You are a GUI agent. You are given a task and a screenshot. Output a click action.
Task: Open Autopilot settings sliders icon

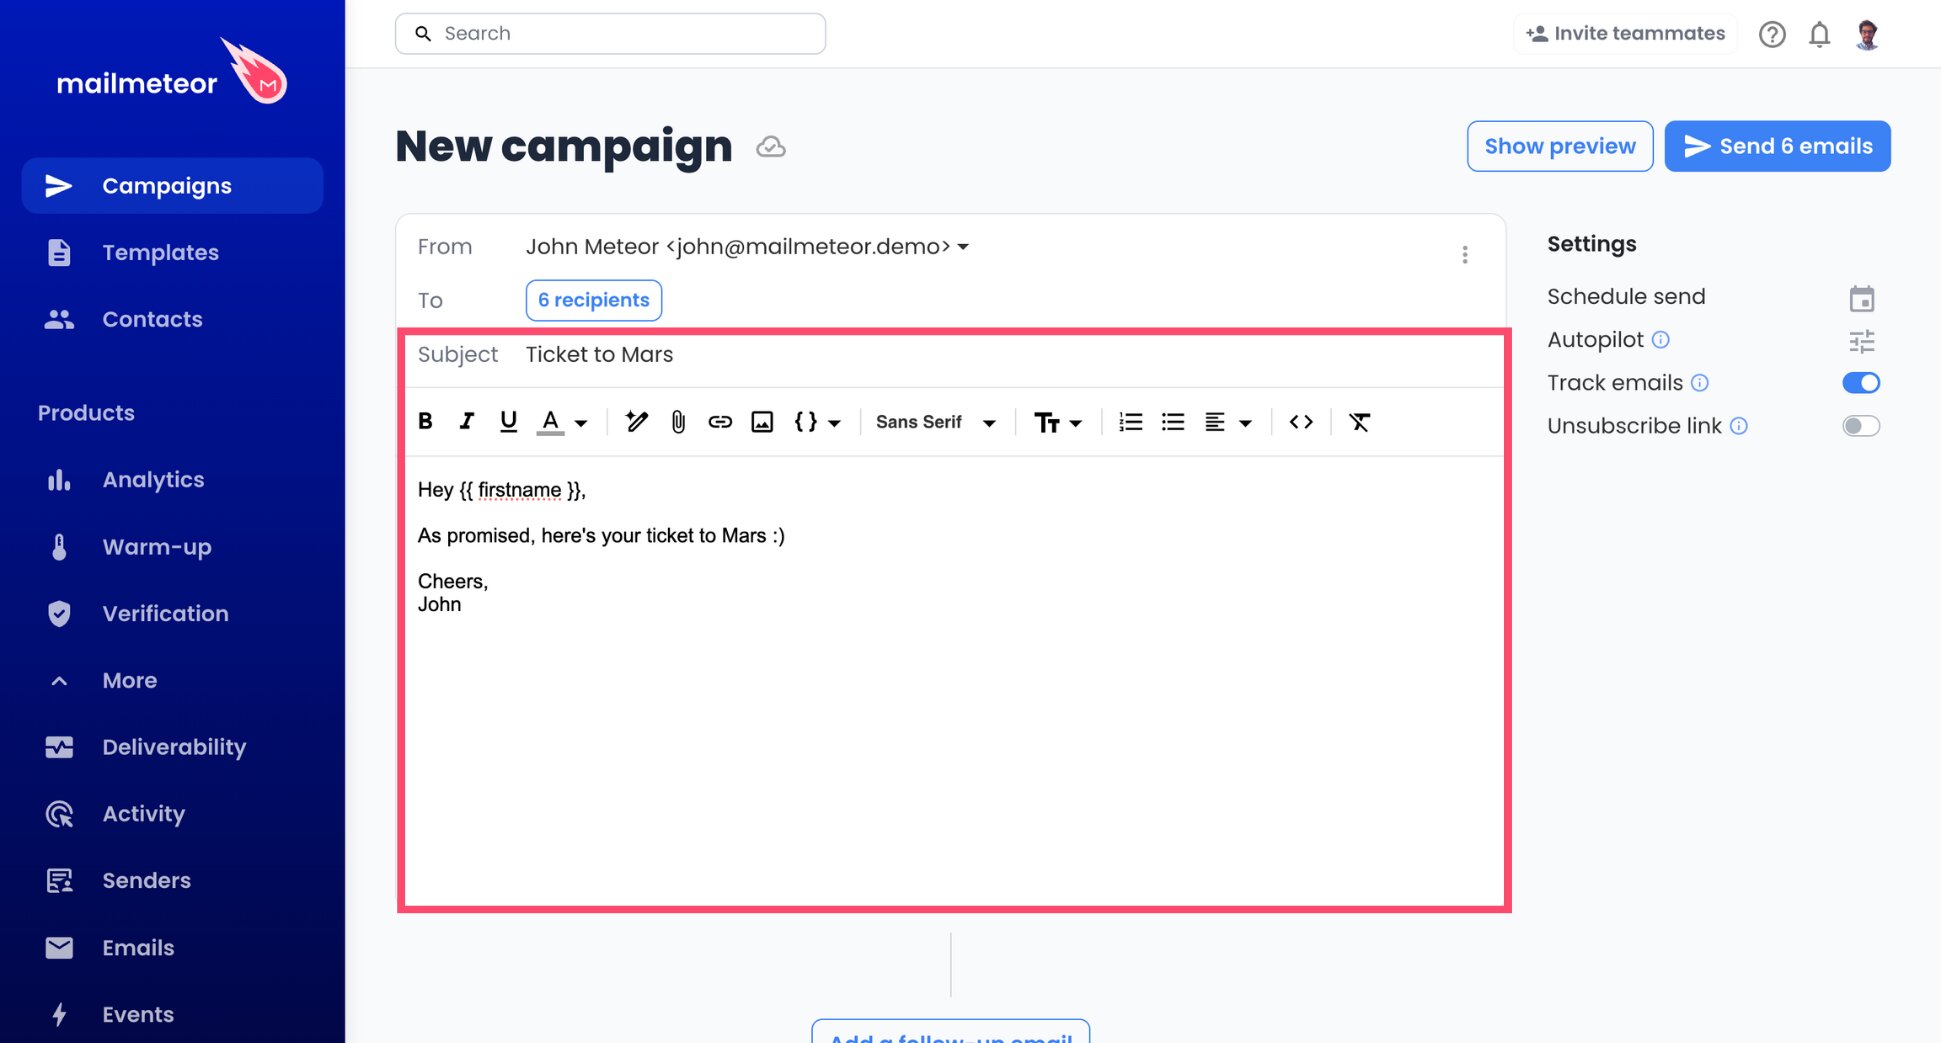tap(1861, 341)
